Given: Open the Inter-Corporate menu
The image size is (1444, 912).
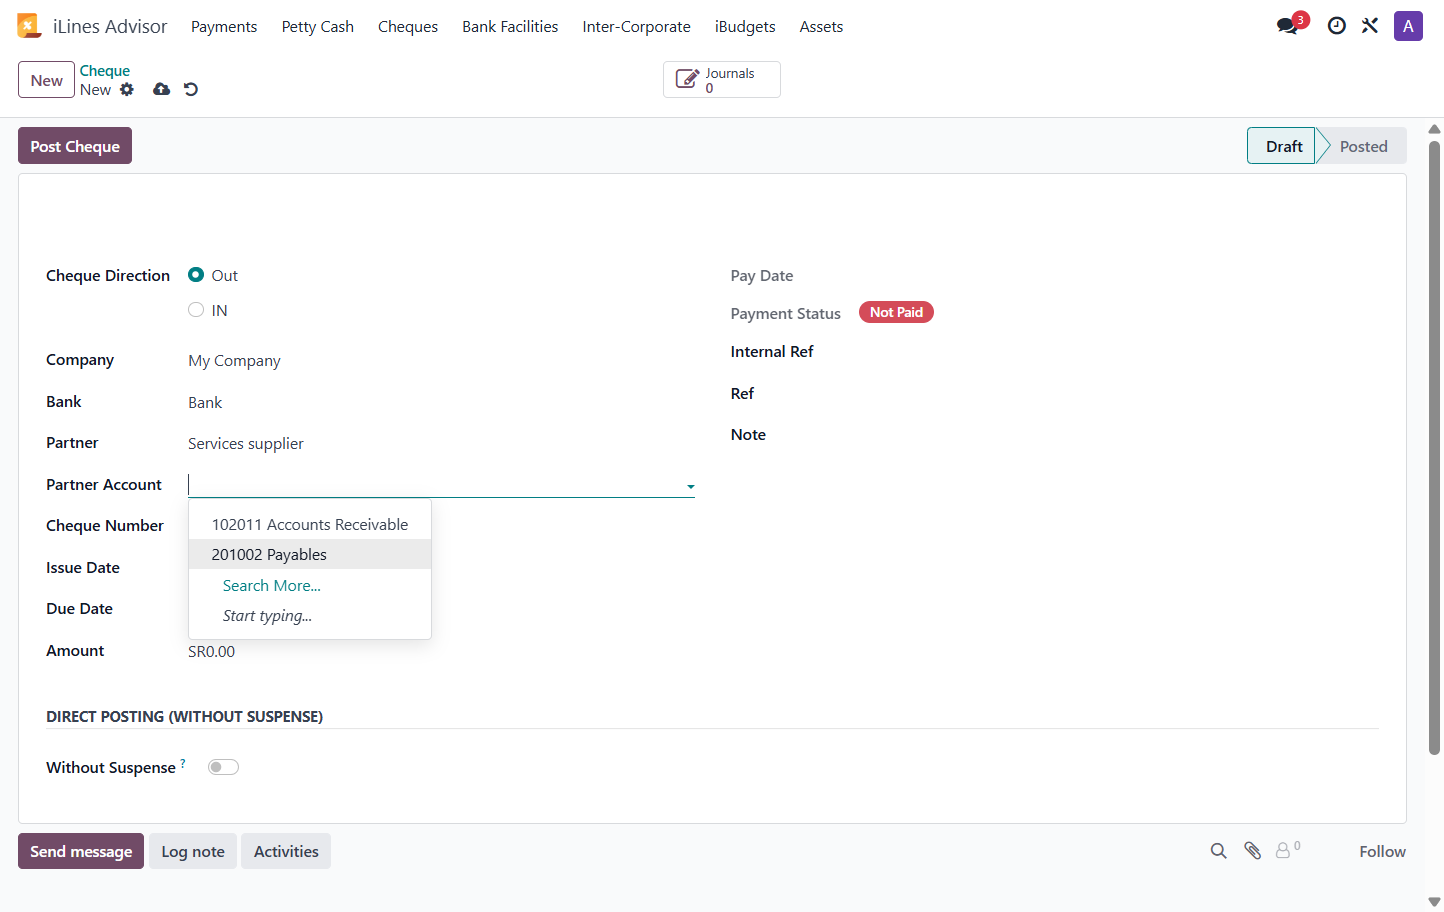Looking at the screenshot, I should pos(636,27).
